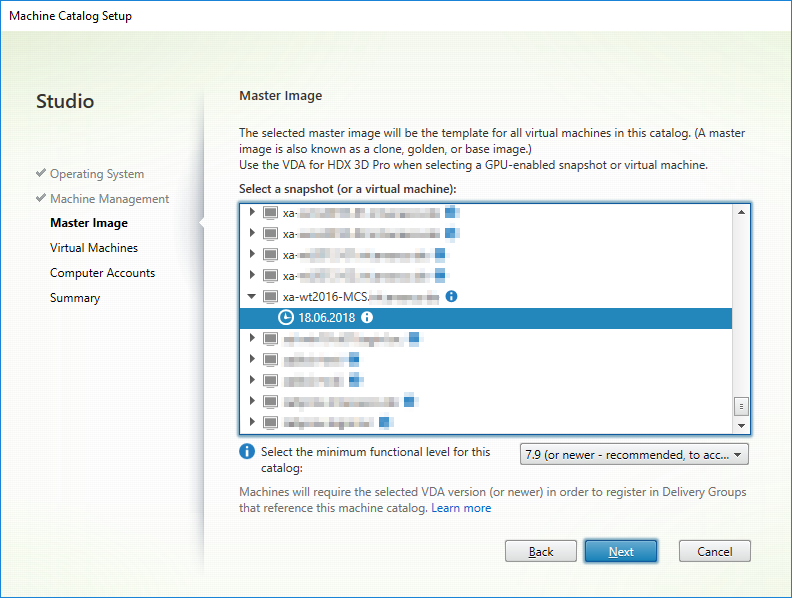The width and height of the screenshot is (792, 598).
Task: Click the blue info icon beside functional level
Action: click(247, 451)
